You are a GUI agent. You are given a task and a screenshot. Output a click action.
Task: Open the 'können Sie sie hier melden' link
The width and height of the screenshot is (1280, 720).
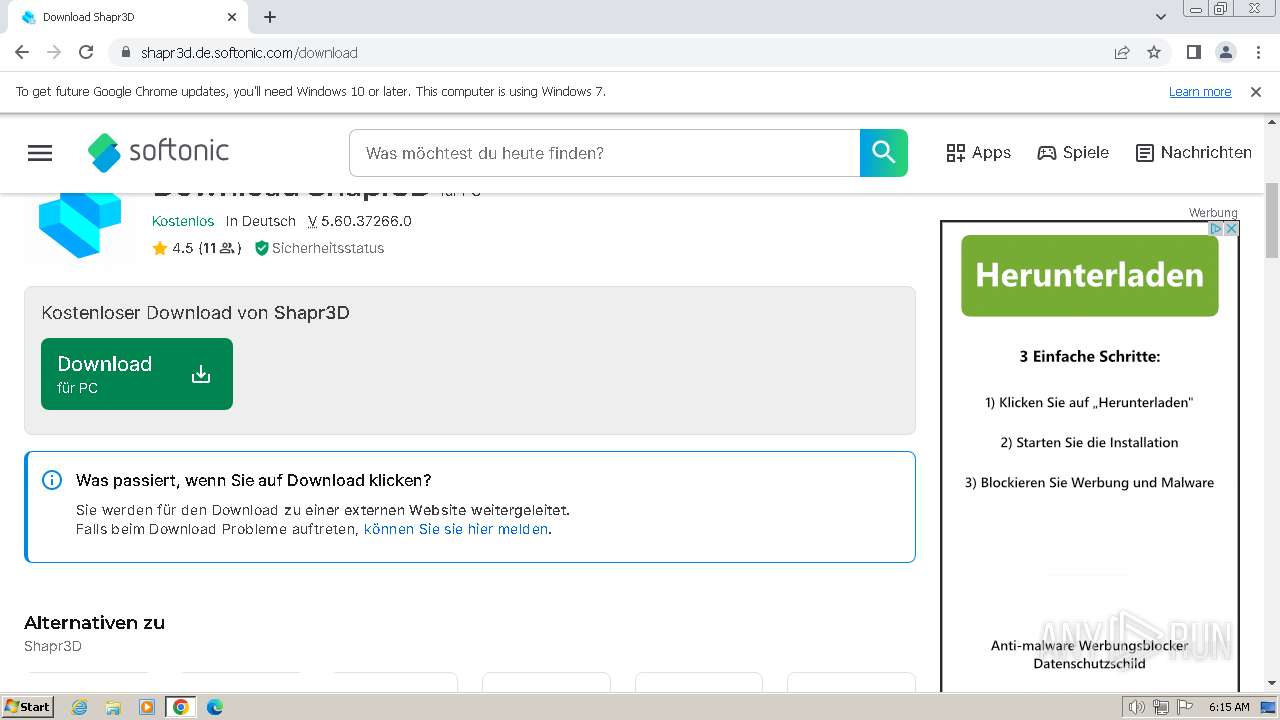456,529
